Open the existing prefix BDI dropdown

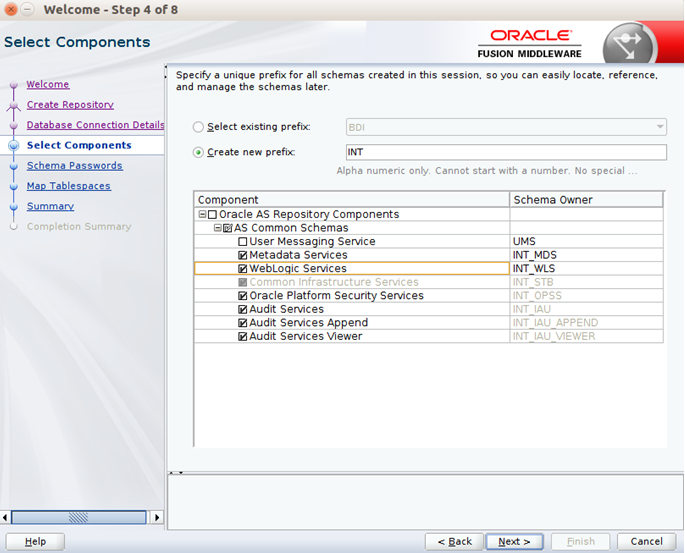point(506,127)
